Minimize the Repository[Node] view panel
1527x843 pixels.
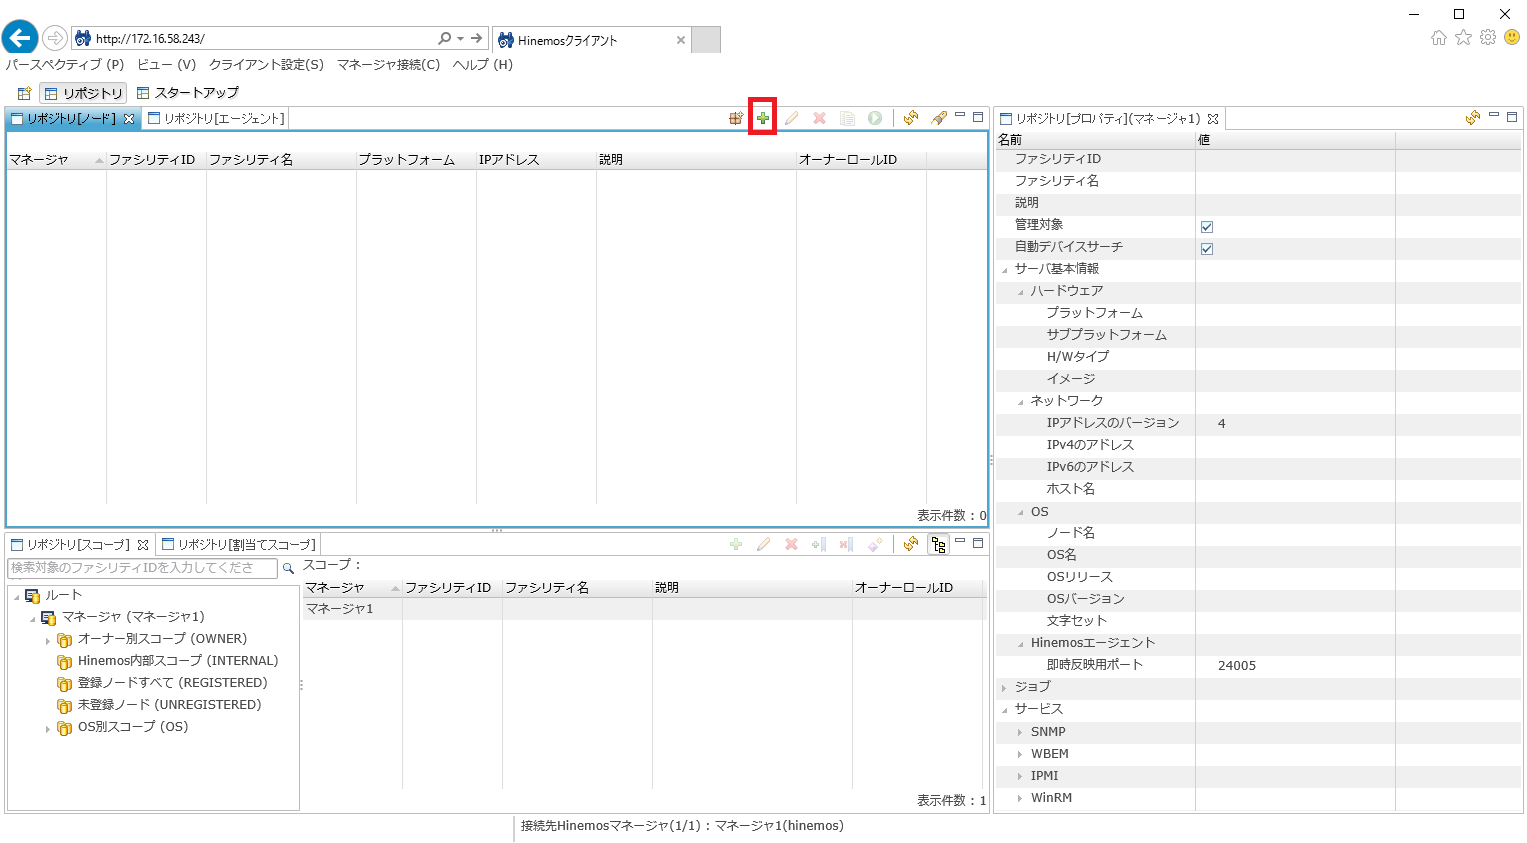pyautogui.click(x=960, y=116)
